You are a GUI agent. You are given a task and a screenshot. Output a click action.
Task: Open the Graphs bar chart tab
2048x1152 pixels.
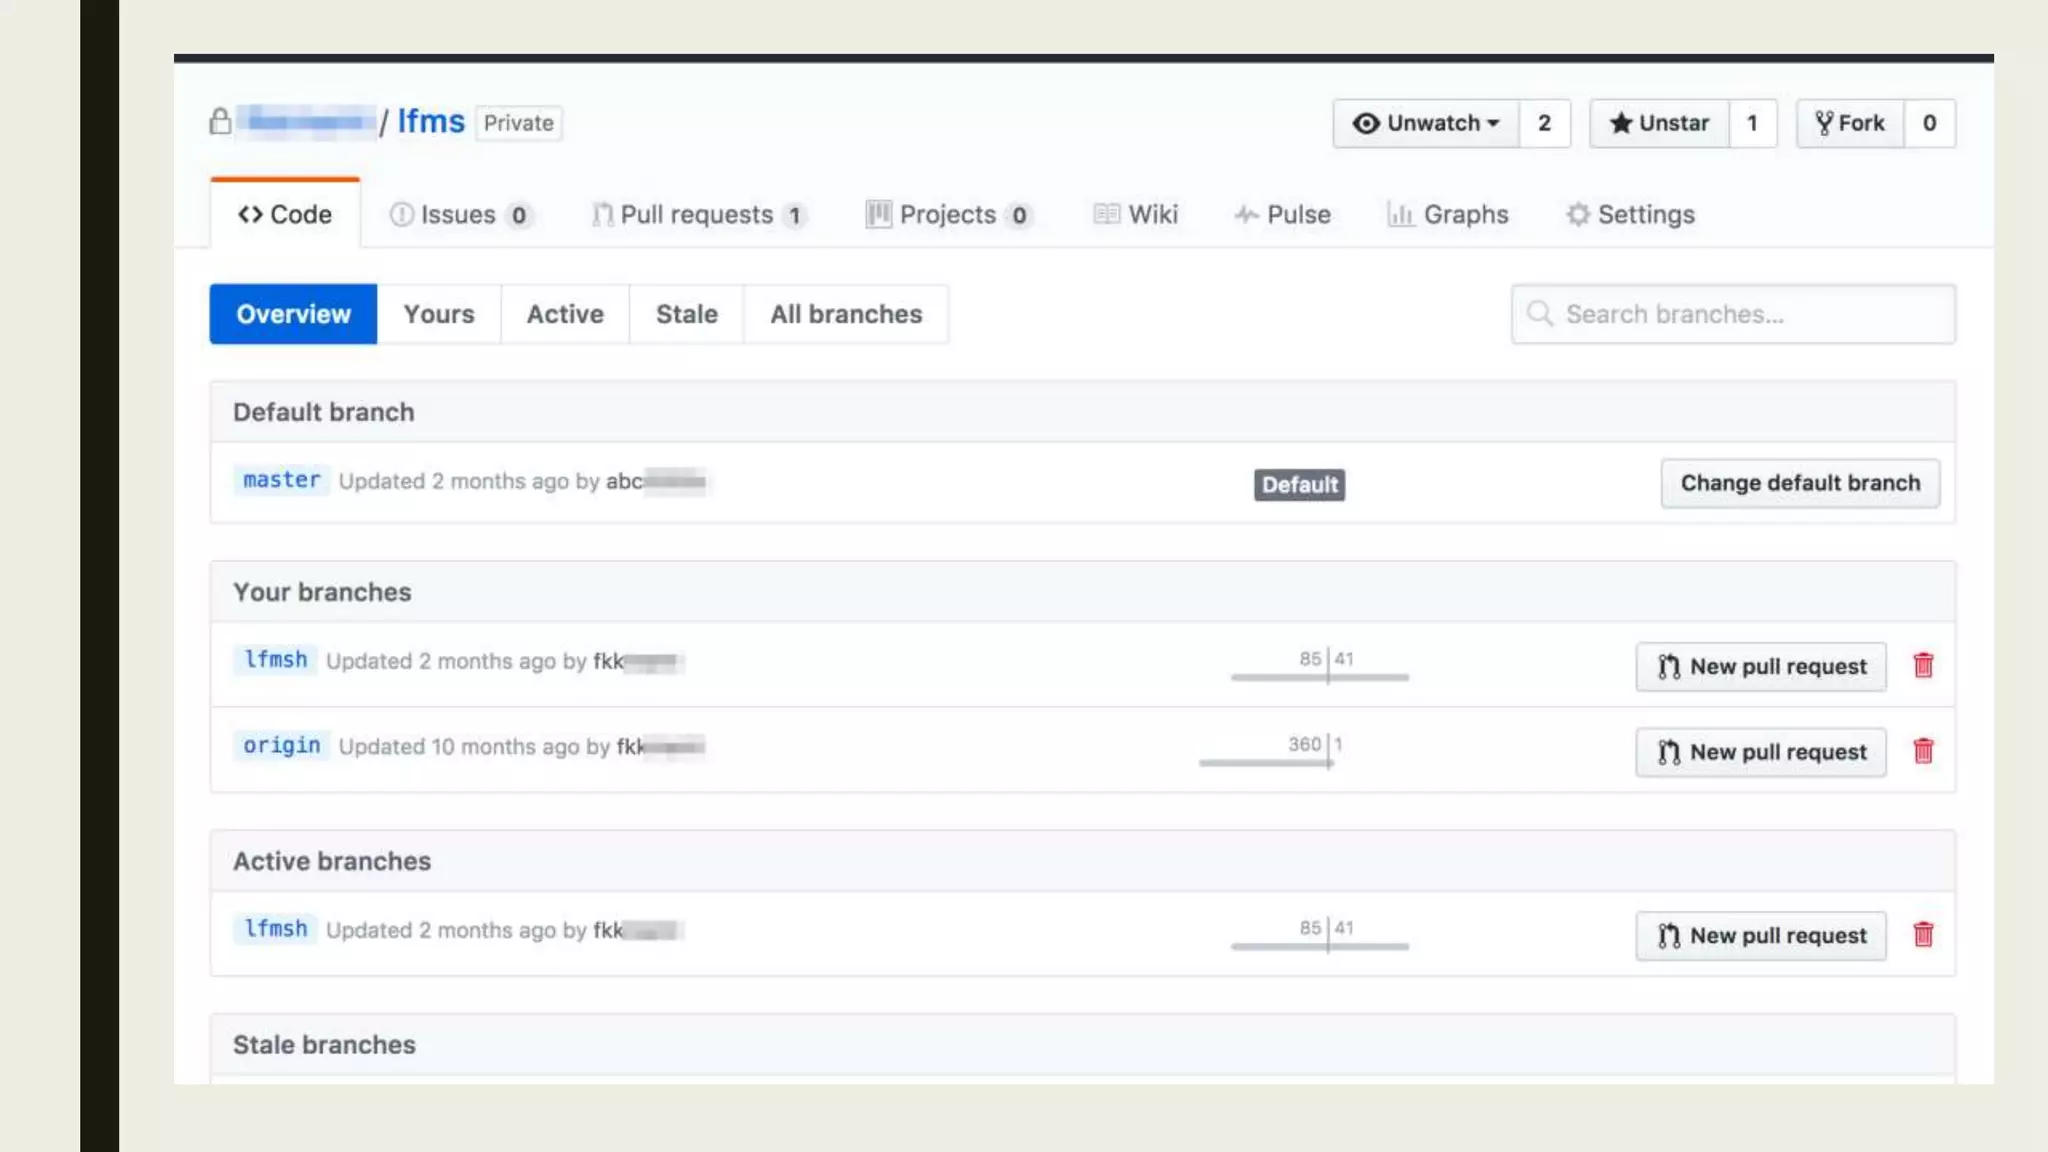coord(1447,215)
